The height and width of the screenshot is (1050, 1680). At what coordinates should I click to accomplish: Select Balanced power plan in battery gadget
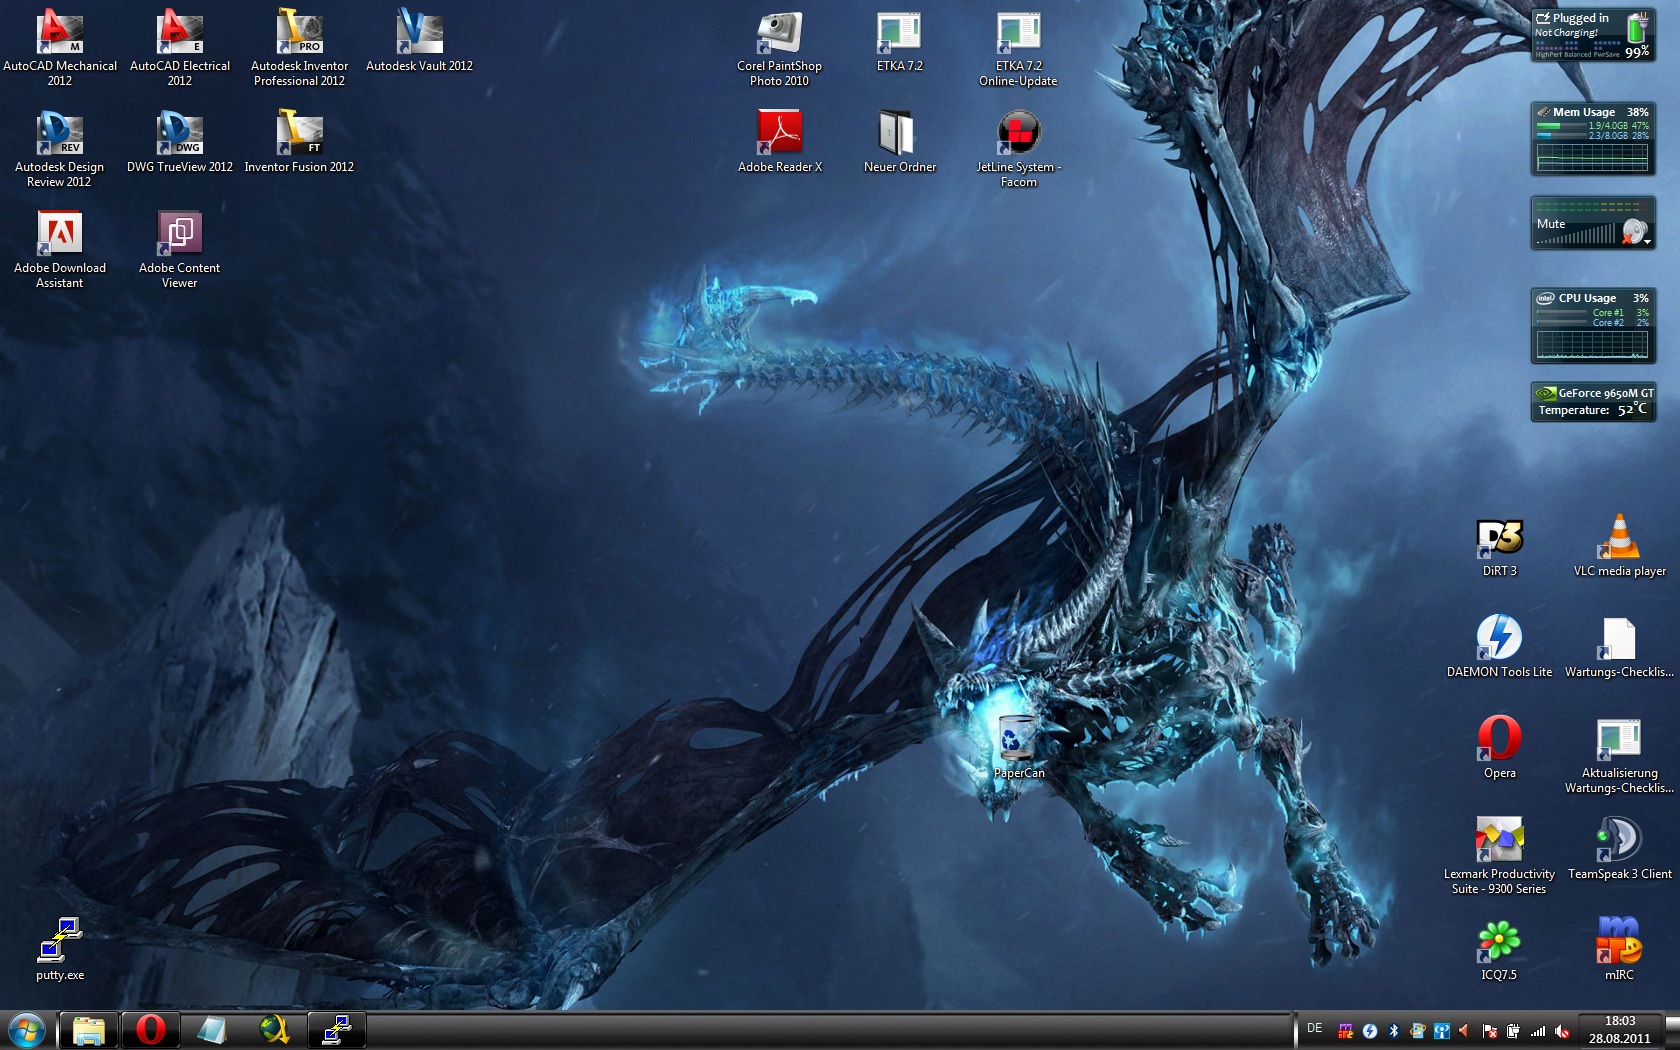[1578, 49]
